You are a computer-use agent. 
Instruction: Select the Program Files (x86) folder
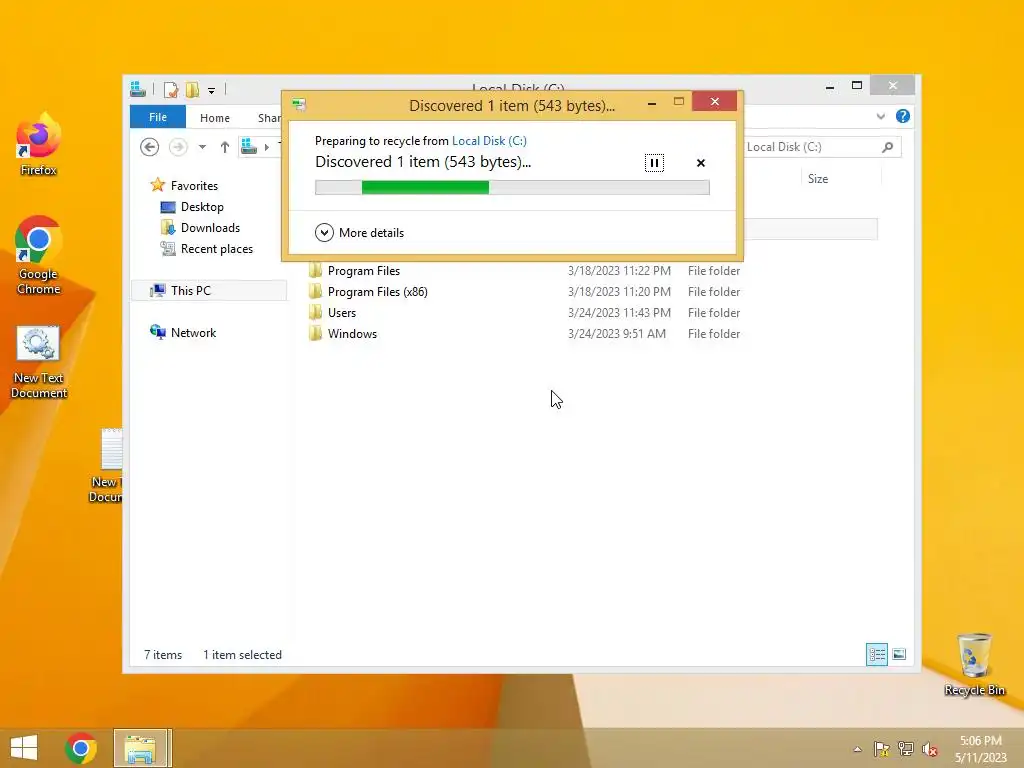tap(377, 291)
